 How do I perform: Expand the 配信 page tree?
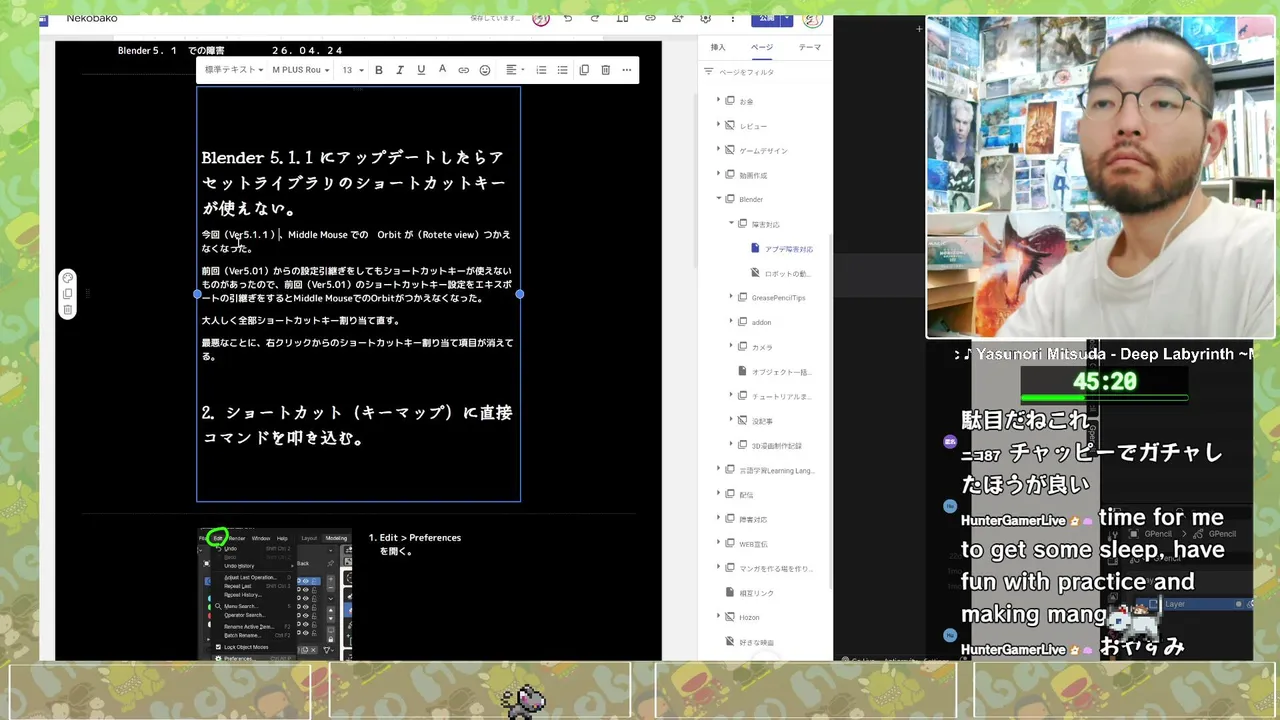[718, 494]
